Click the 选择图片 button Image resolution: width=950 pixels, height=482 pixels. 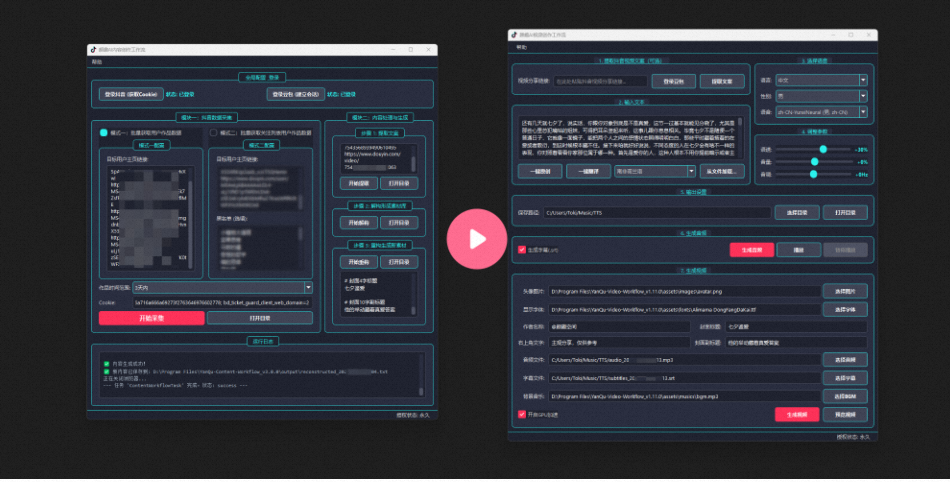click(x=844, y=290)
